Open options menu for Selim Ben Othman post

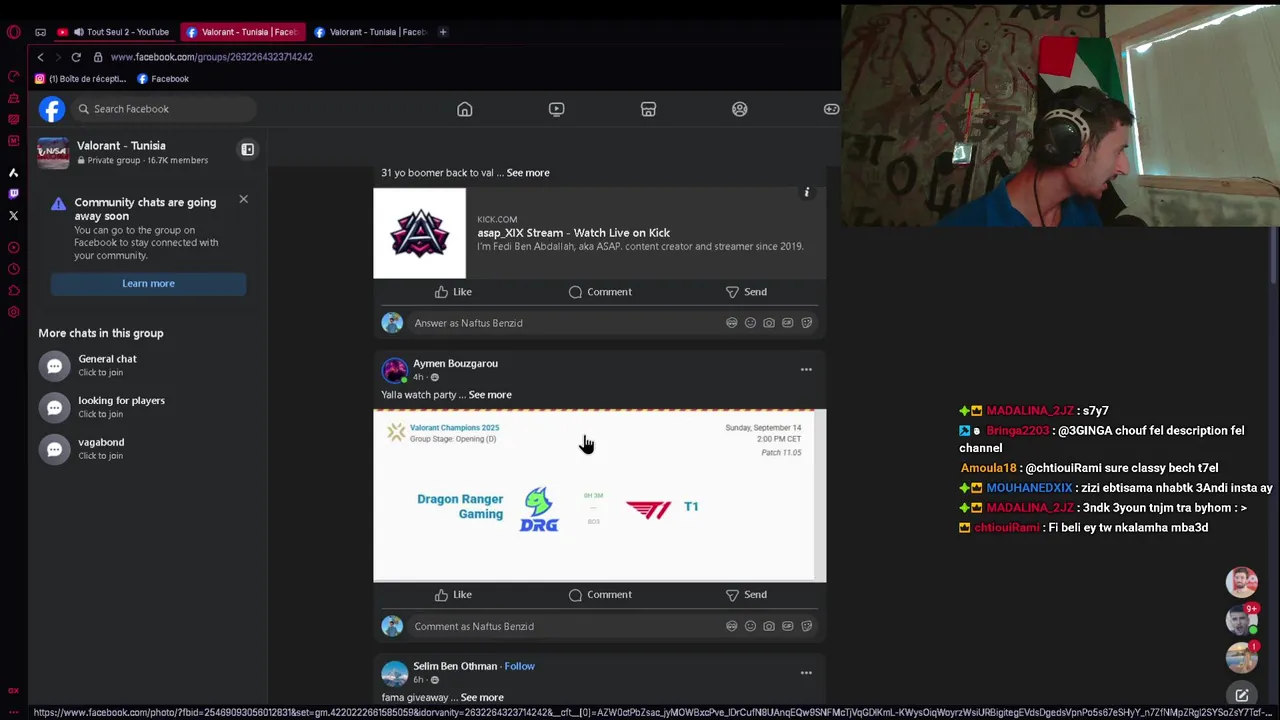(806, 673)
